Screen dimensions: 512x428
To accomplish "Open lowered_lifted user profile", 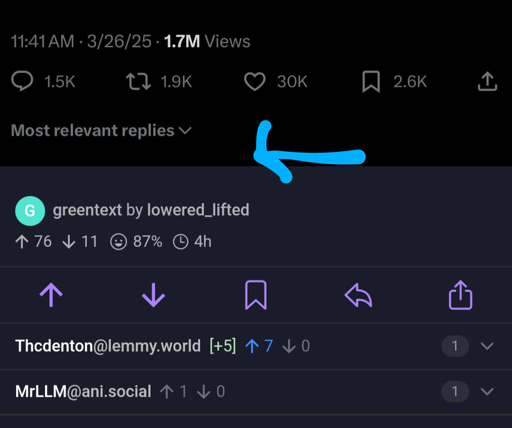I will point(198,210).
